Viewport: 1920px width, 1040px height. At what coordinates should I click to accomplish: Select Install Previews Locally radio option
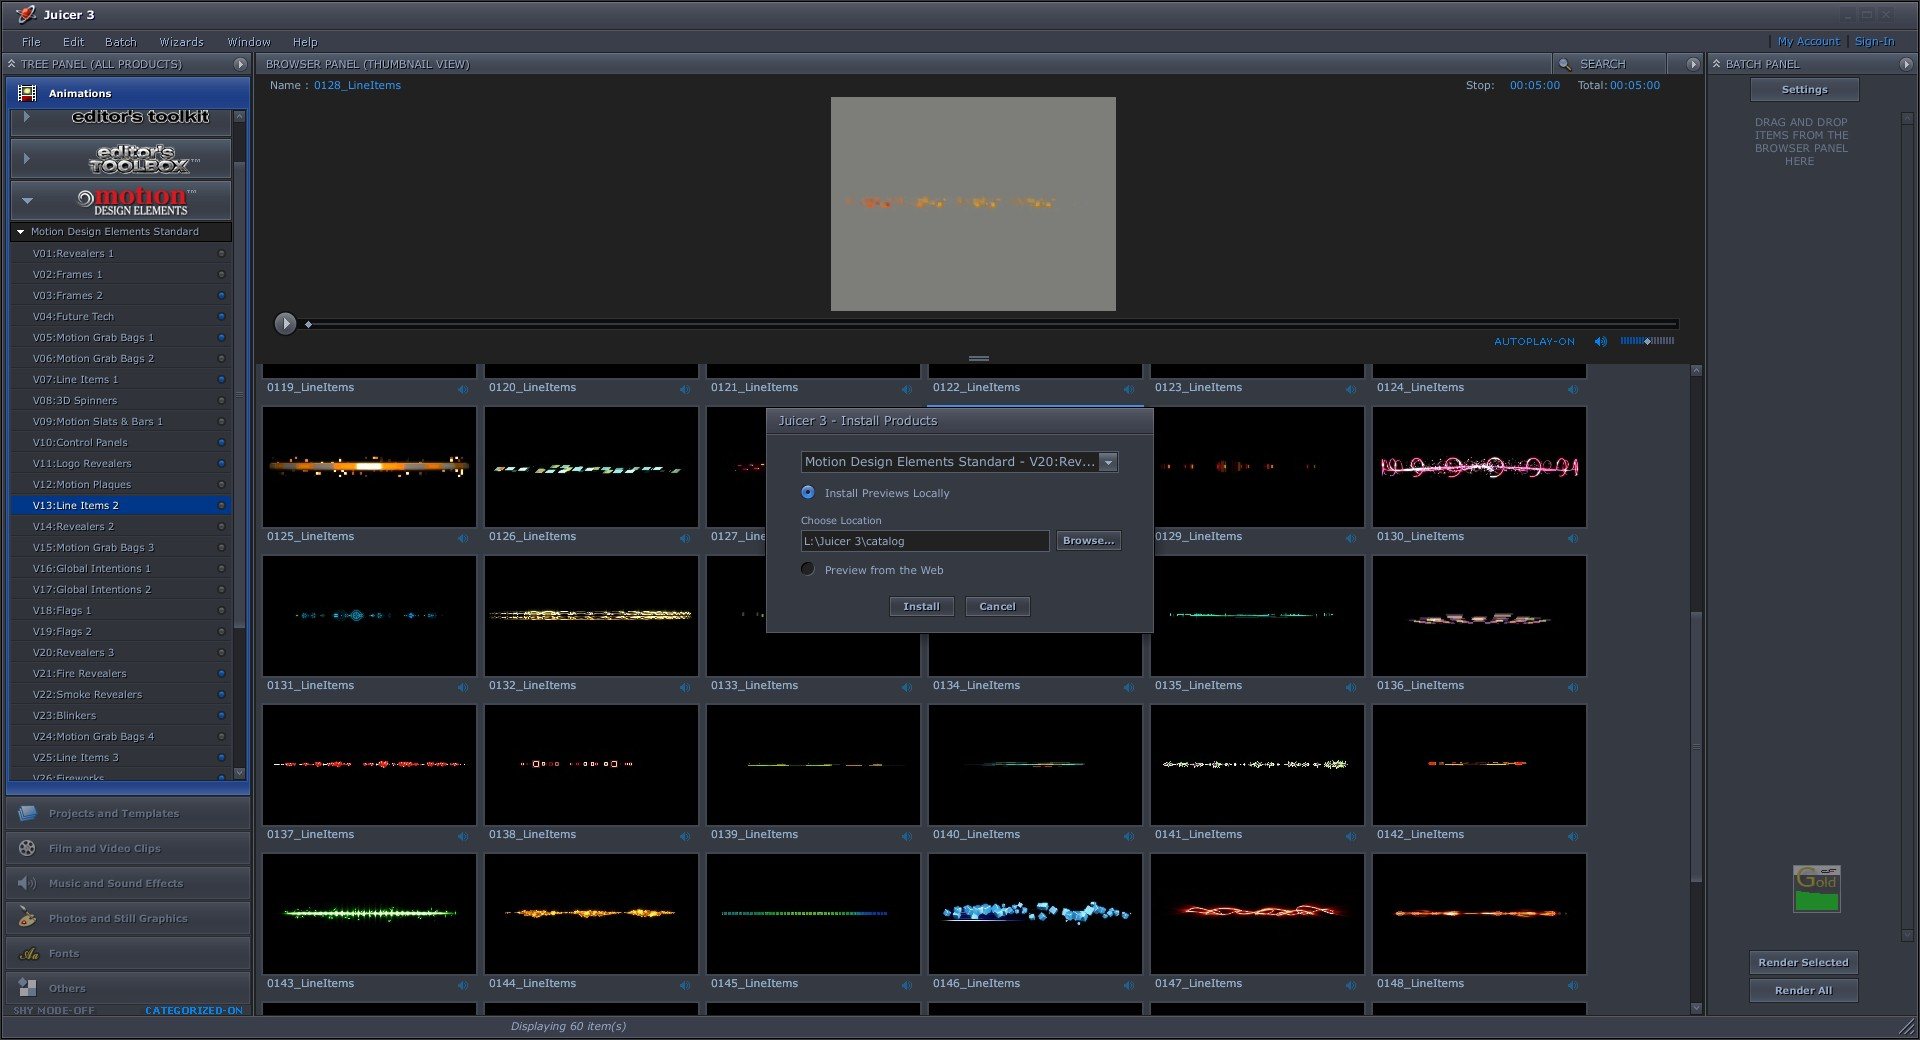808,493
